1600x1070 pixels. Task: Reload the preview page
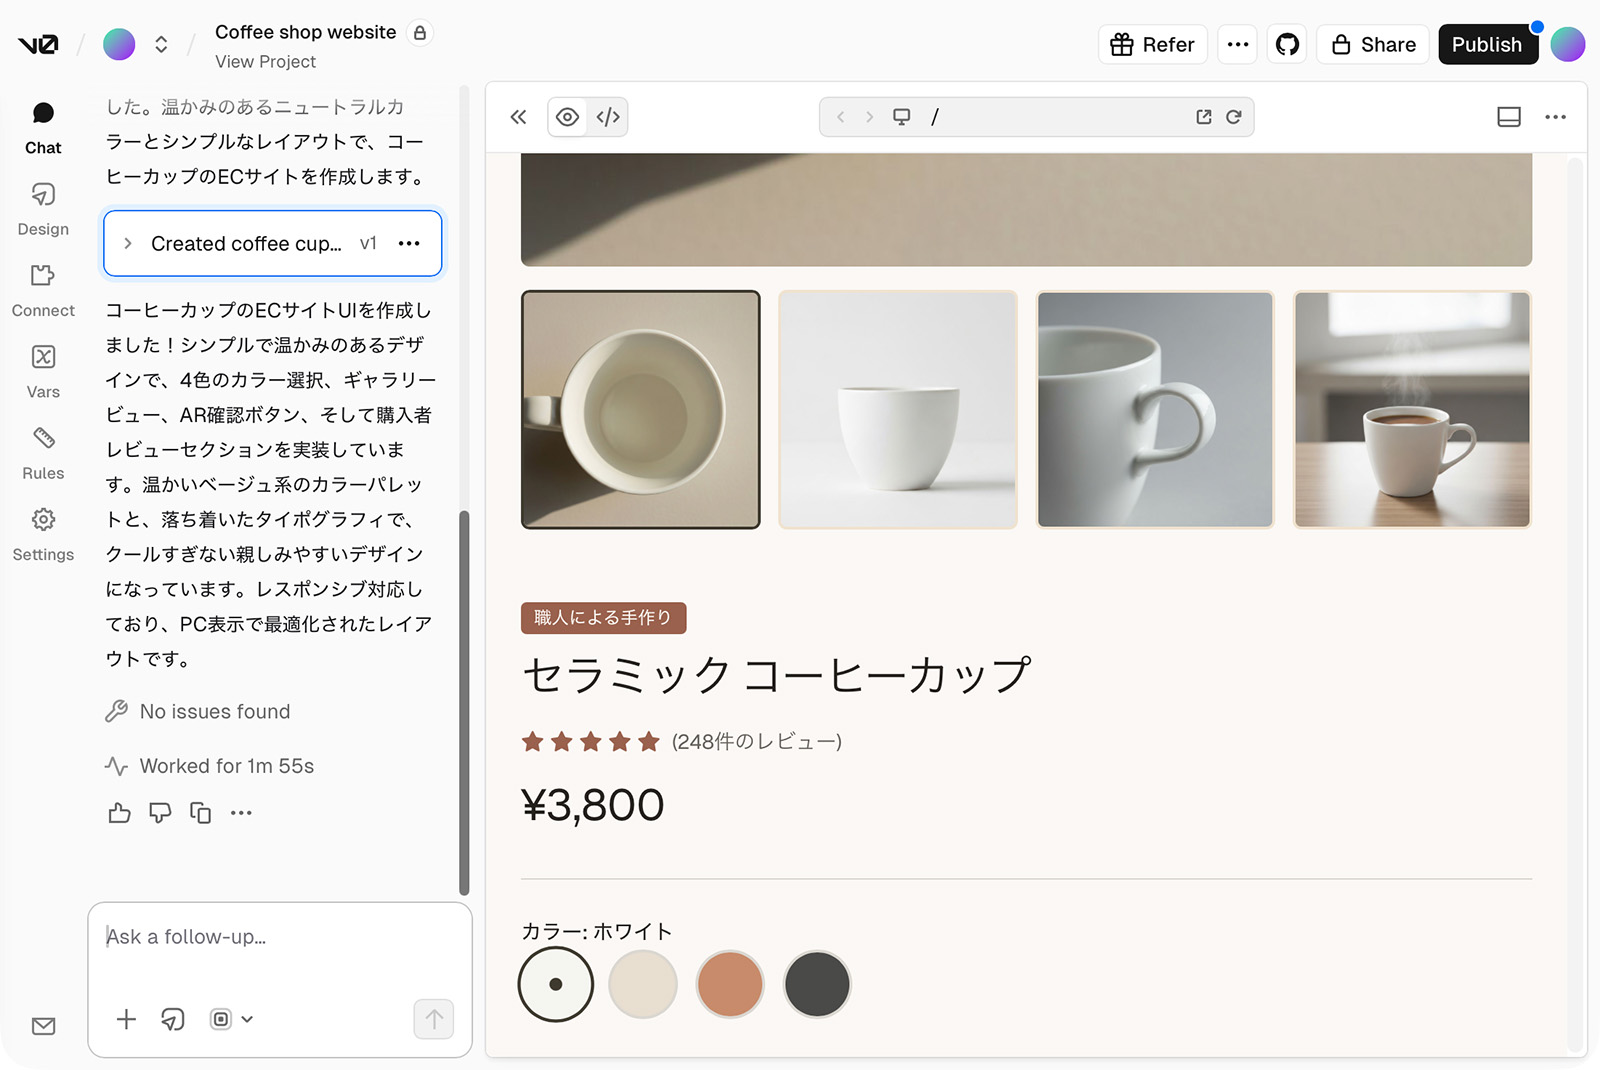1234,117
